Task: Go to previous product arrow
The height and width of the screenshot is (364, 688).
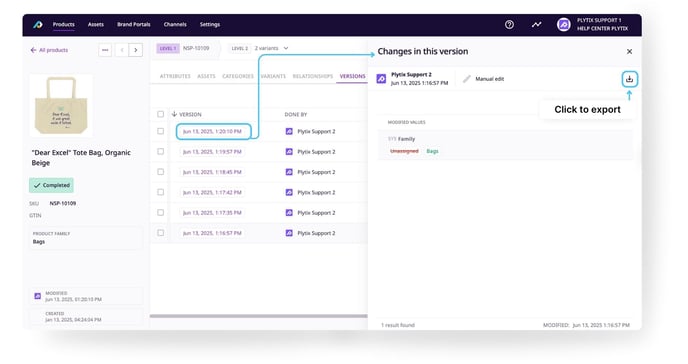Action: pos(122,50)
